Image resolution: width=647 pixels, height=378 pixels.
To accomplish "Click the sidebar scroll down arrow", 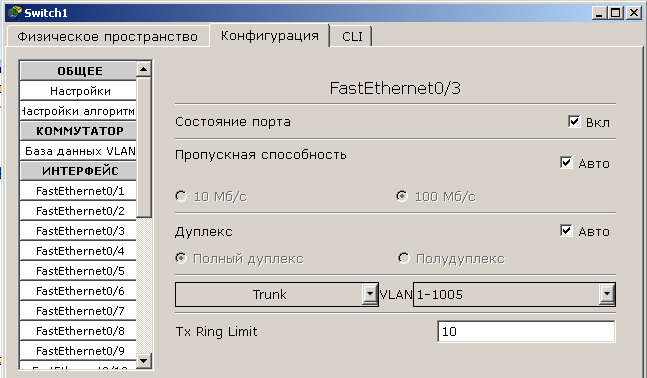I will click(144, 361).
